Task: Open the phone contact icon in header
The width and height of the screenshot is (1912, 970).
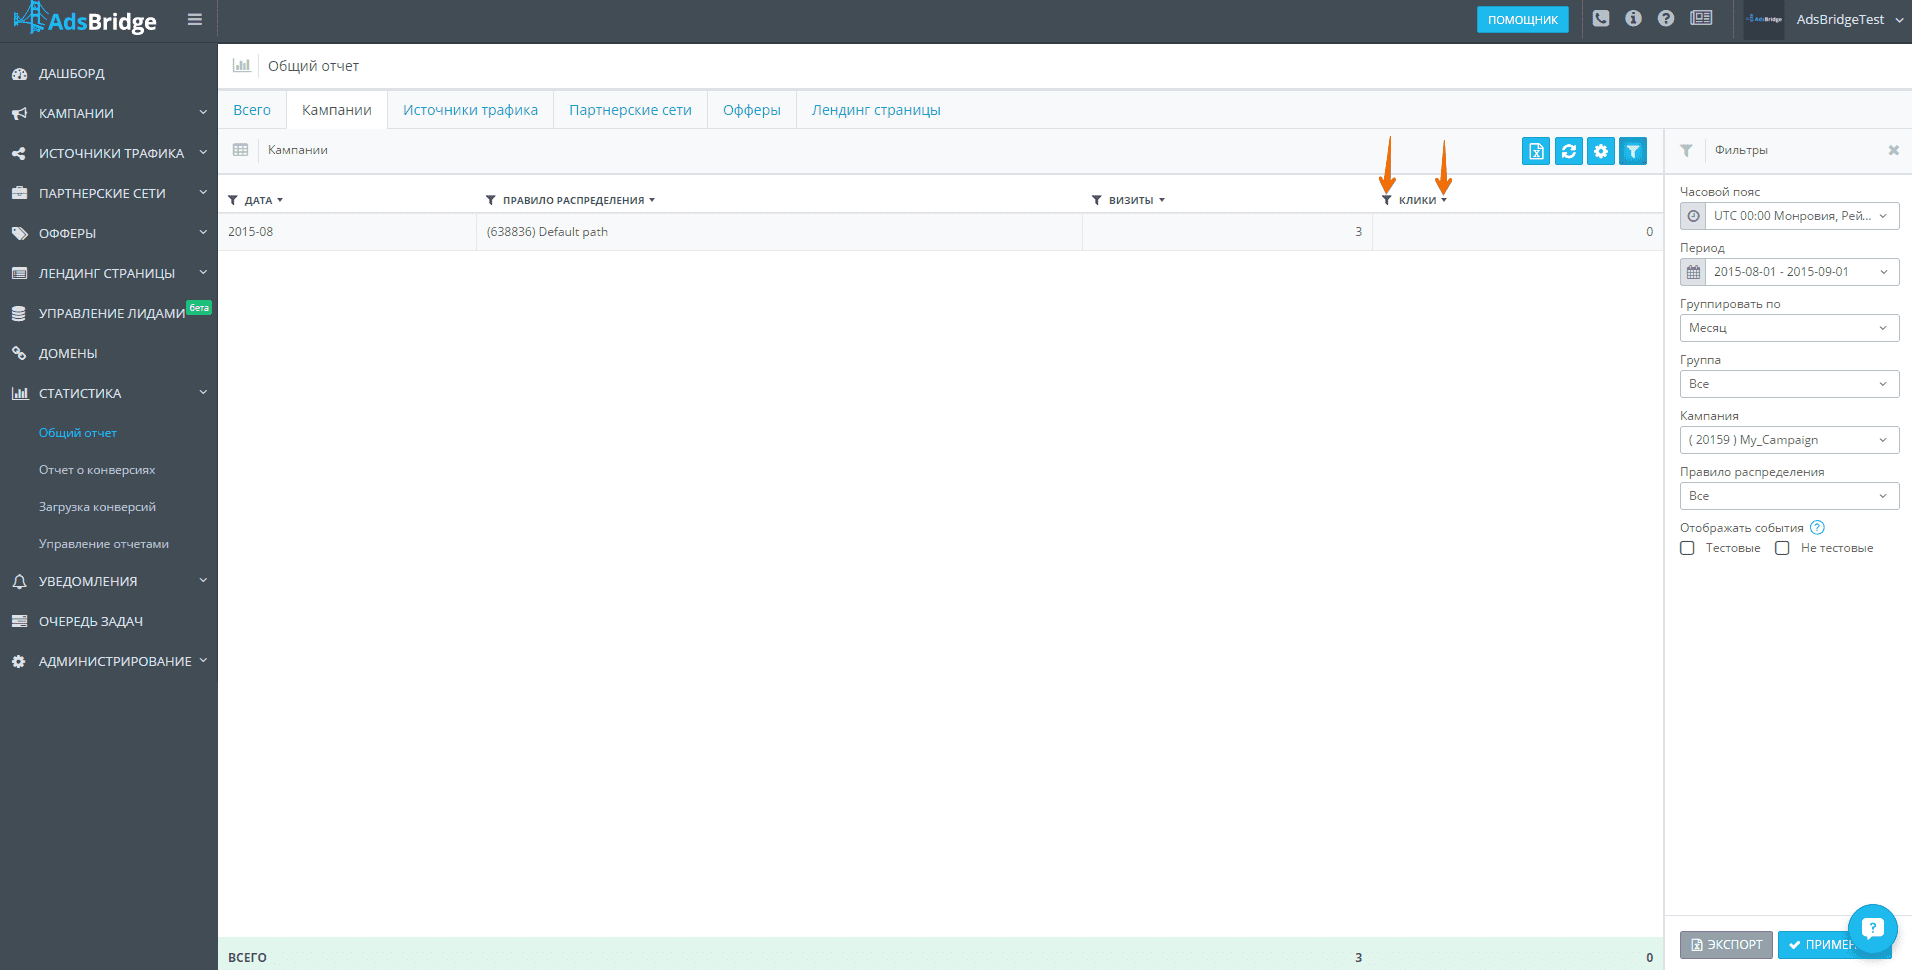Action: click(x=1601, y=18)
